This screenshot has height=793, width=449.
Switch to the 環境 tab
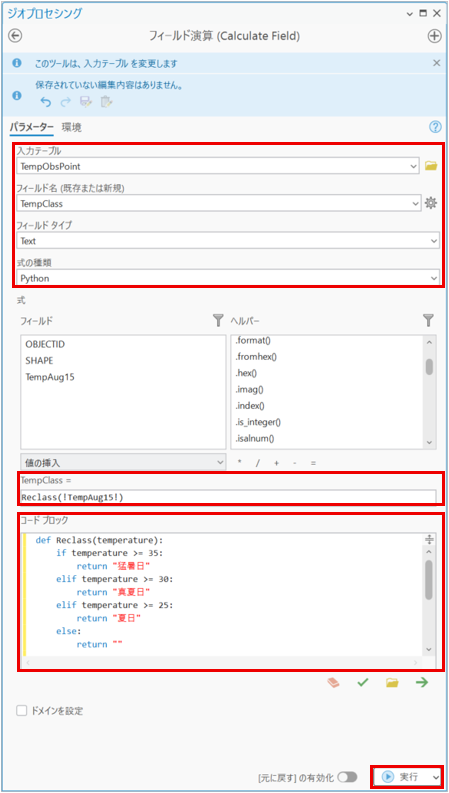tap(71, 127)
